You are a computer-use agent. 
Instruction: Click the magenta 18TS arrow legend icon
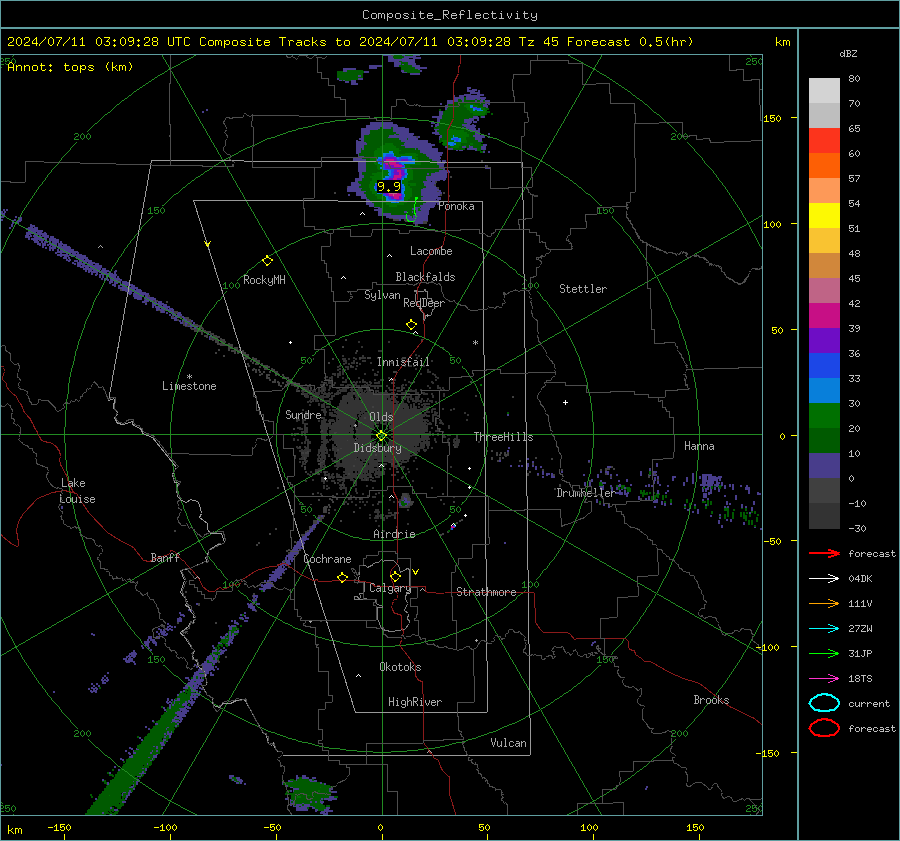click(824, 679)
